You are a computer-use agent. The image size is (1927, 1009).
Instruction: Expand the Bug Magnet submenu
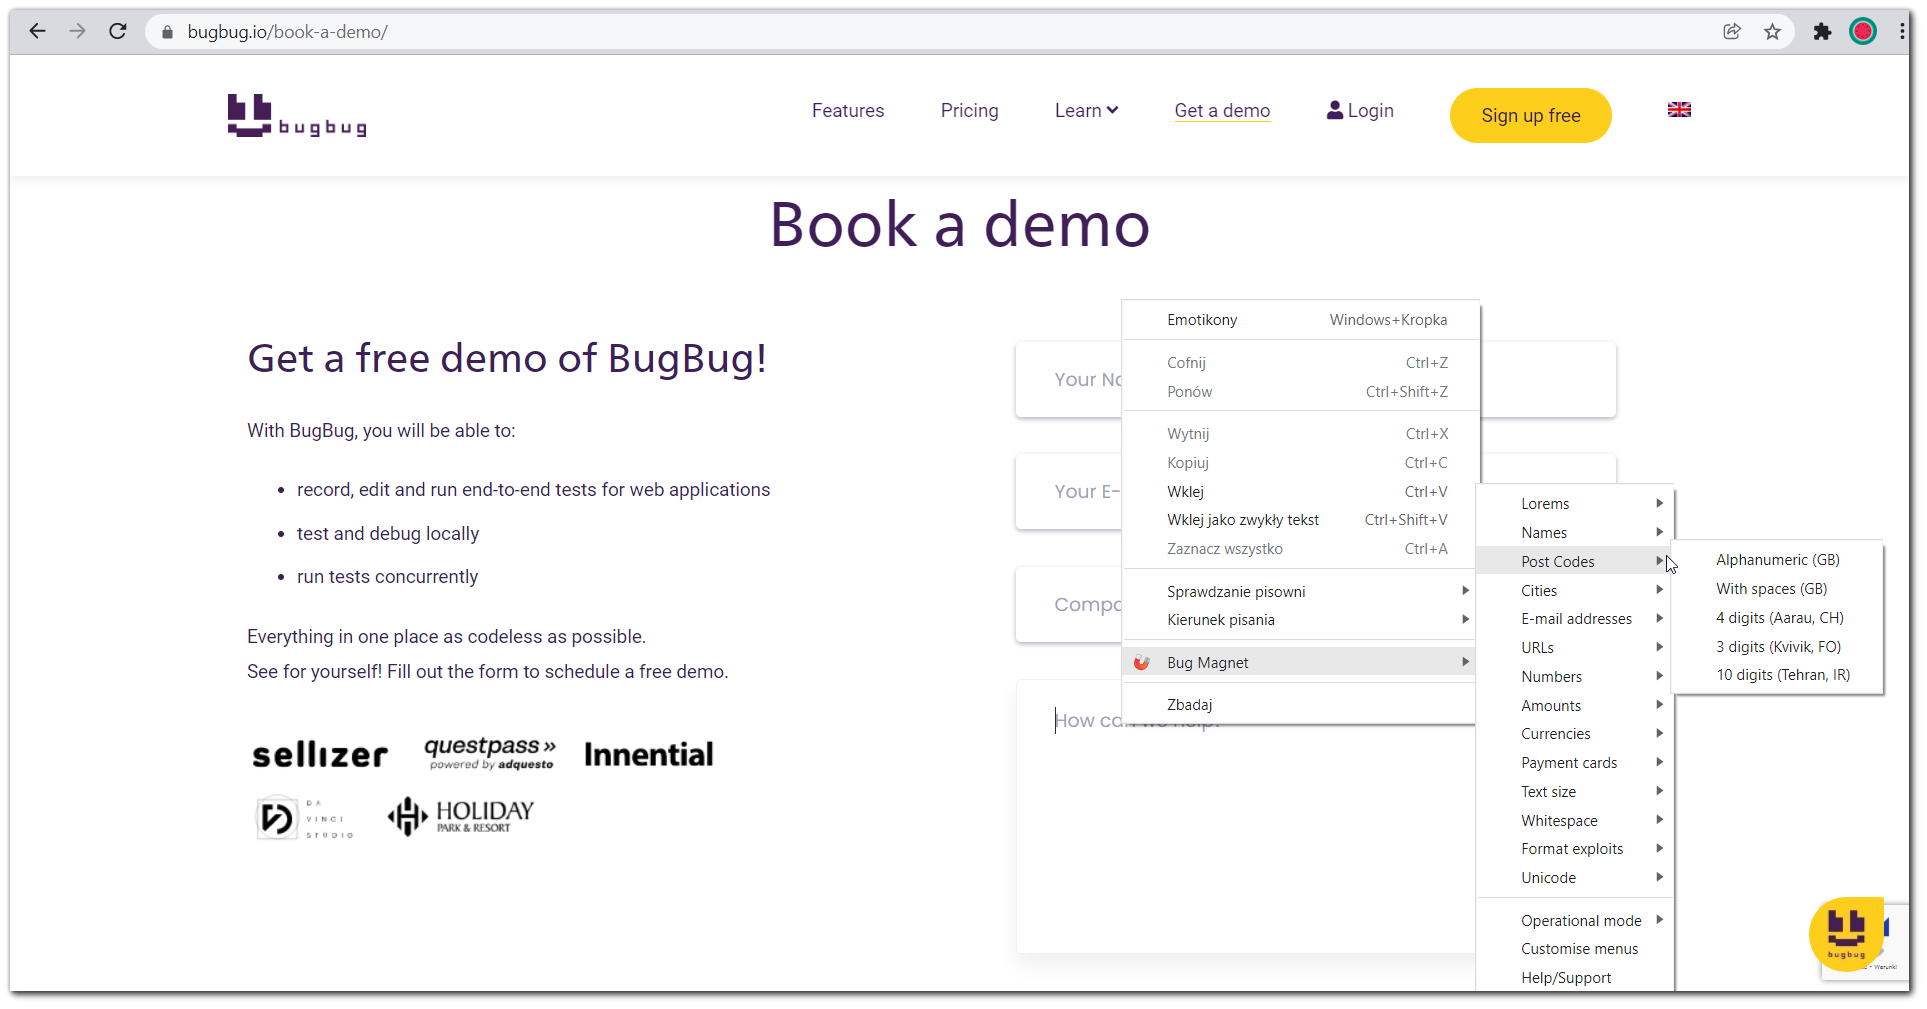(1299, 662)
